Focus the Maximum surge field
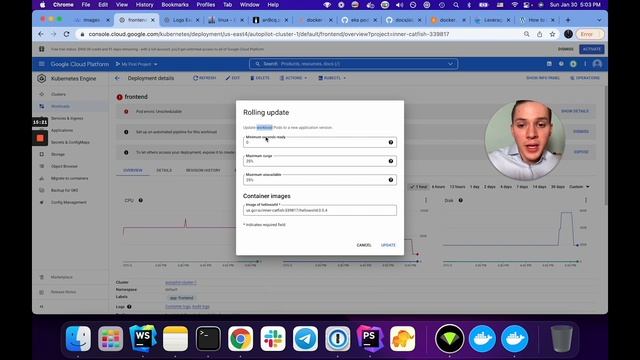The height and width of the screenshot is (360, 640). (x=320, y=161)
